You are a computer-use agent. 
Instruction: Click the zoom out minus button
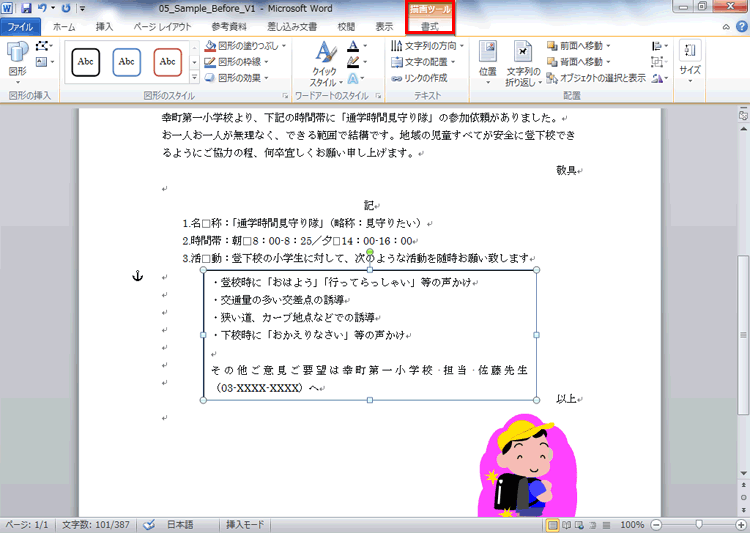pos(656,525)
